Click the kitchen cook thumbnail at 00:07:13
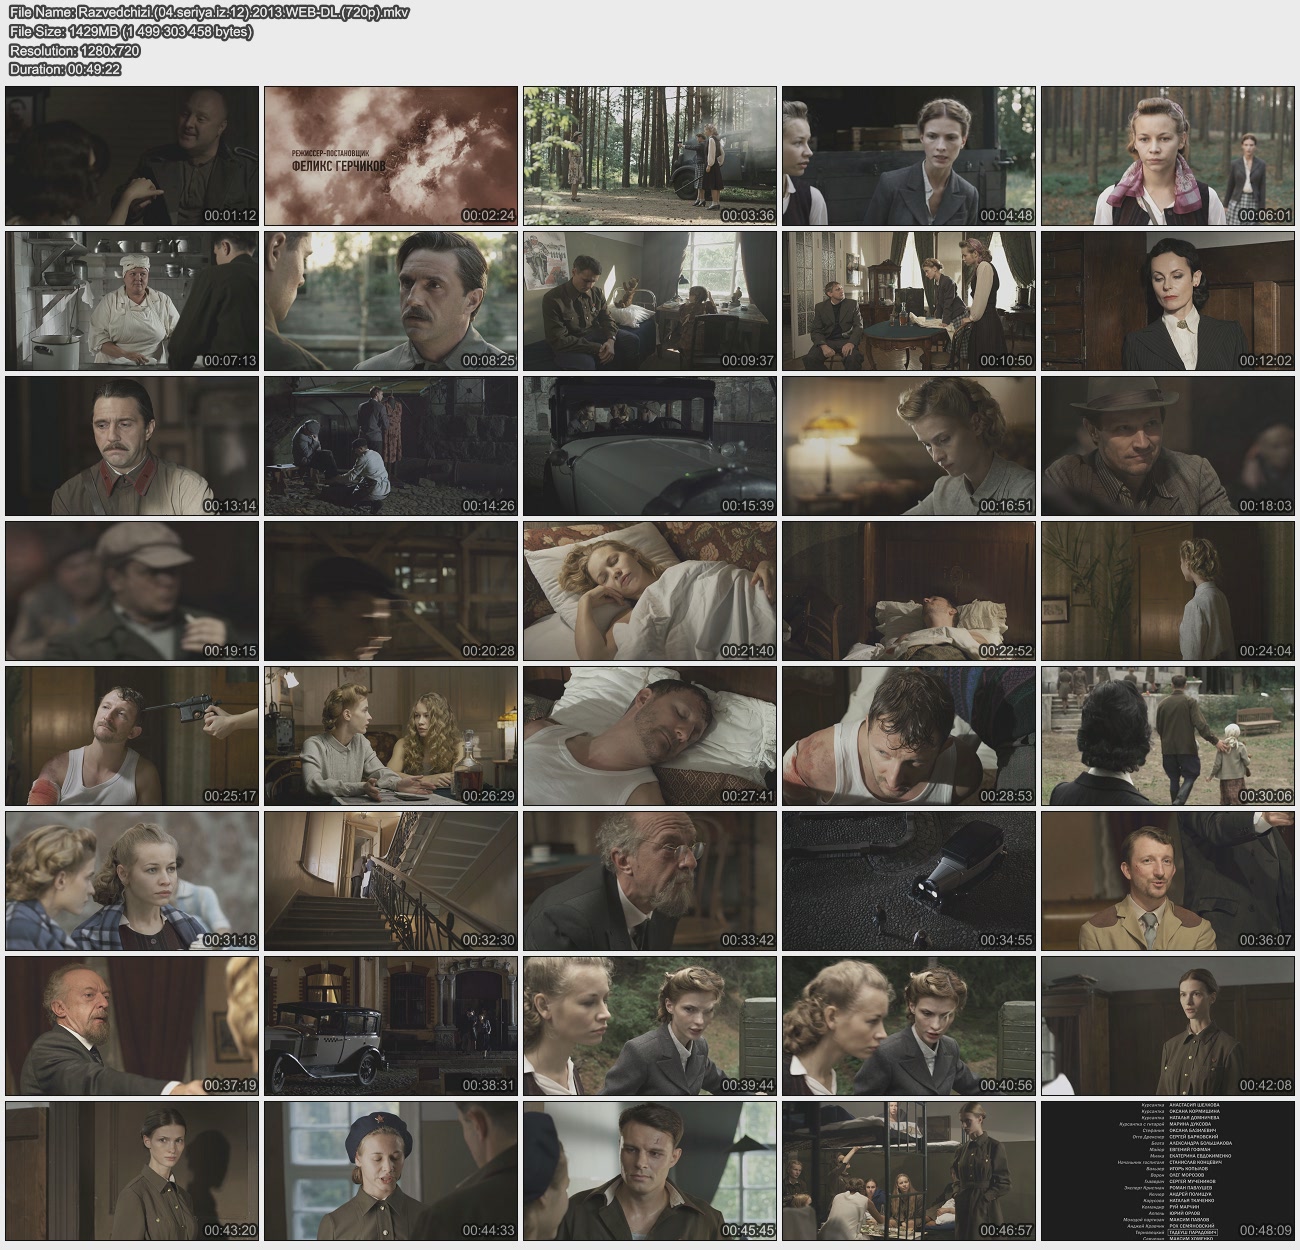 (x=132, y=301)
